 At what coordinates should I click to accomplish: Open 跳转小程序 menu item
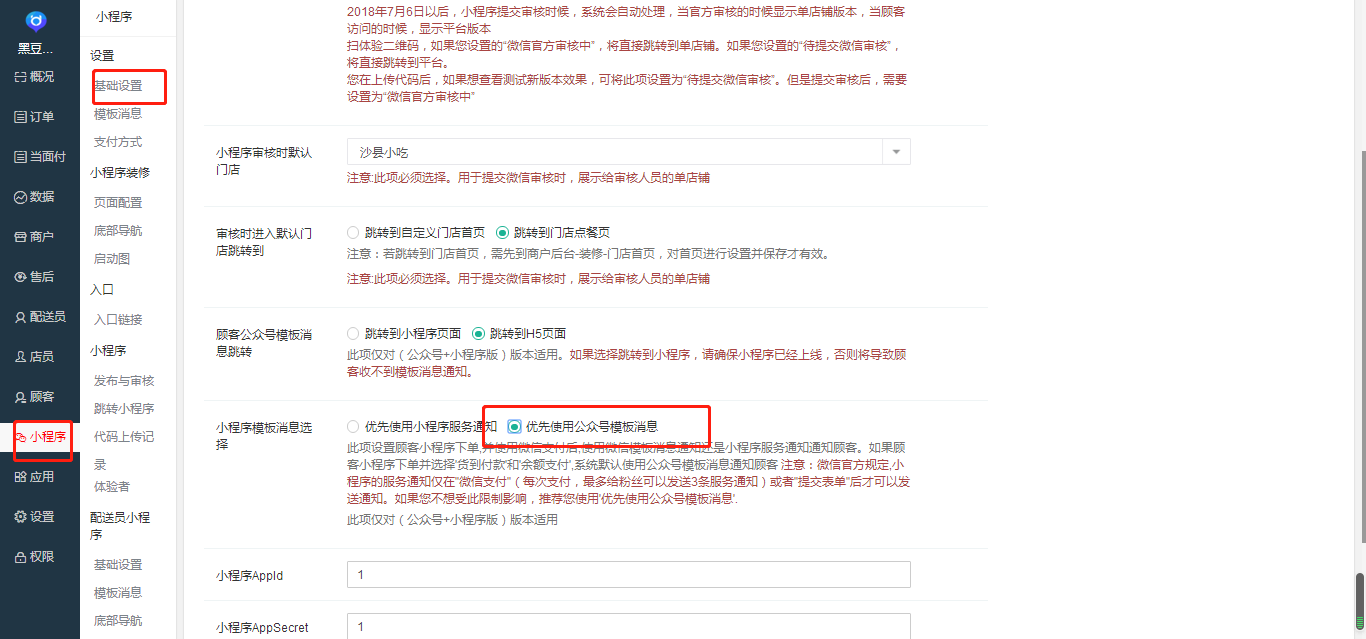coord(124,408)
